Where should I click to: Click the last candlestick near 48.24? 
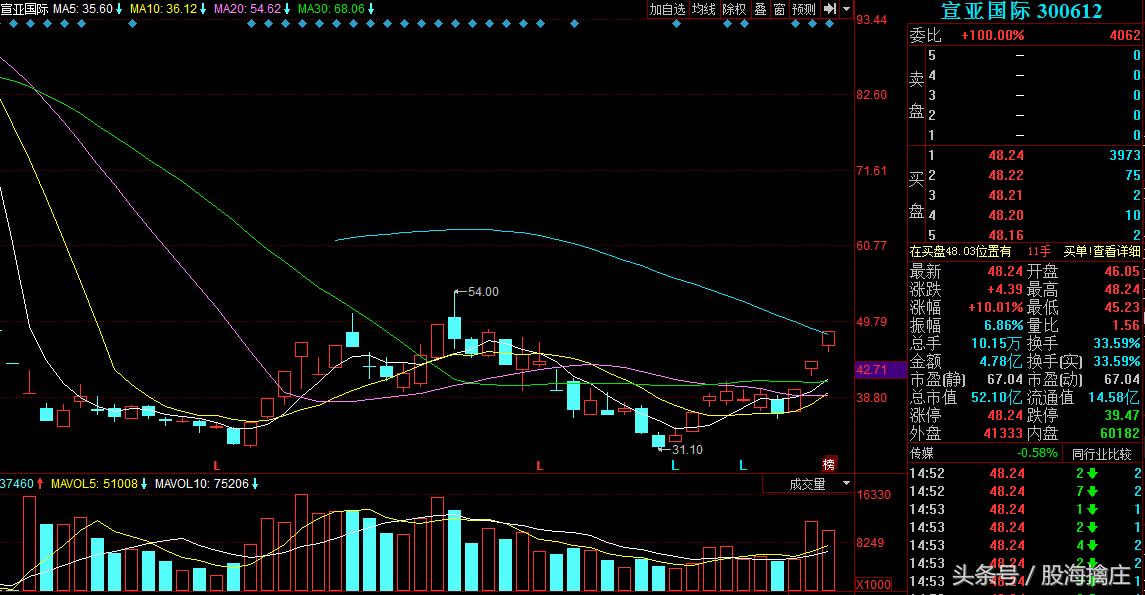tap(828, 339)
